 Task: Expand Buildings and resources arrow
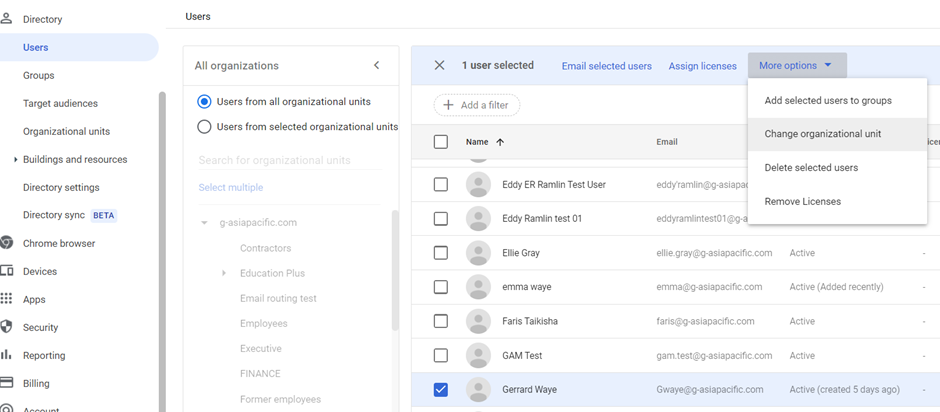tap(15, 160)
